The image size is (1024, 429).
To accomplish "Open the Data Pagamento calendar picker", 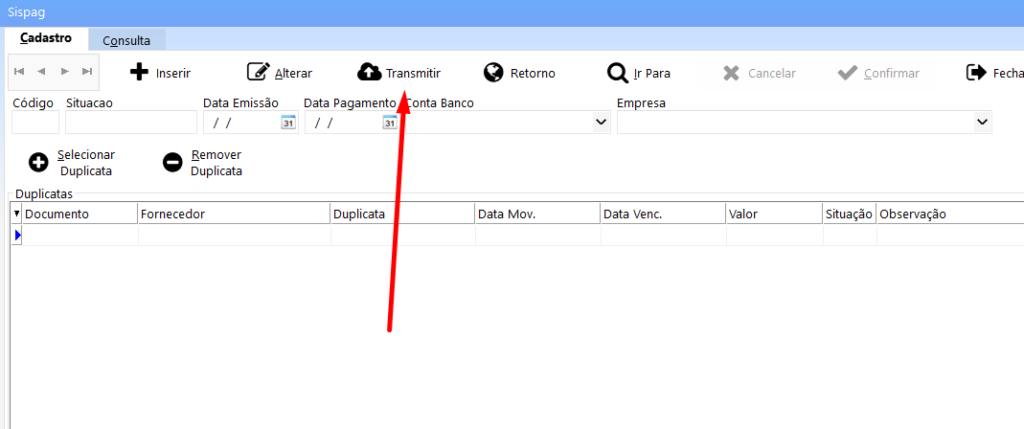I will click(389, 122).
